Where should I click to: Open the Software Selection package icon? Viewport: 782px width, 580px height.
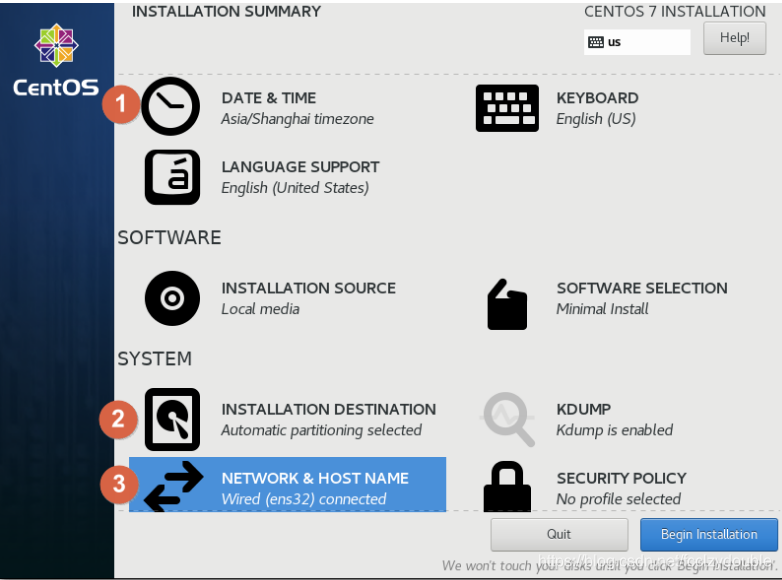507,304
